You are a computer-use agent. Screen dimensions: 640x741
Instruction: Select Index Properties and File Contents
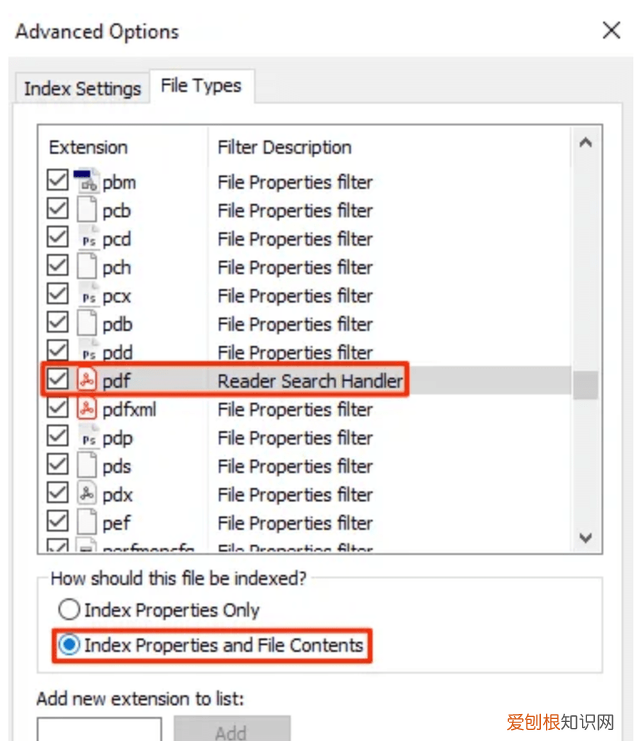click(69, 645)
